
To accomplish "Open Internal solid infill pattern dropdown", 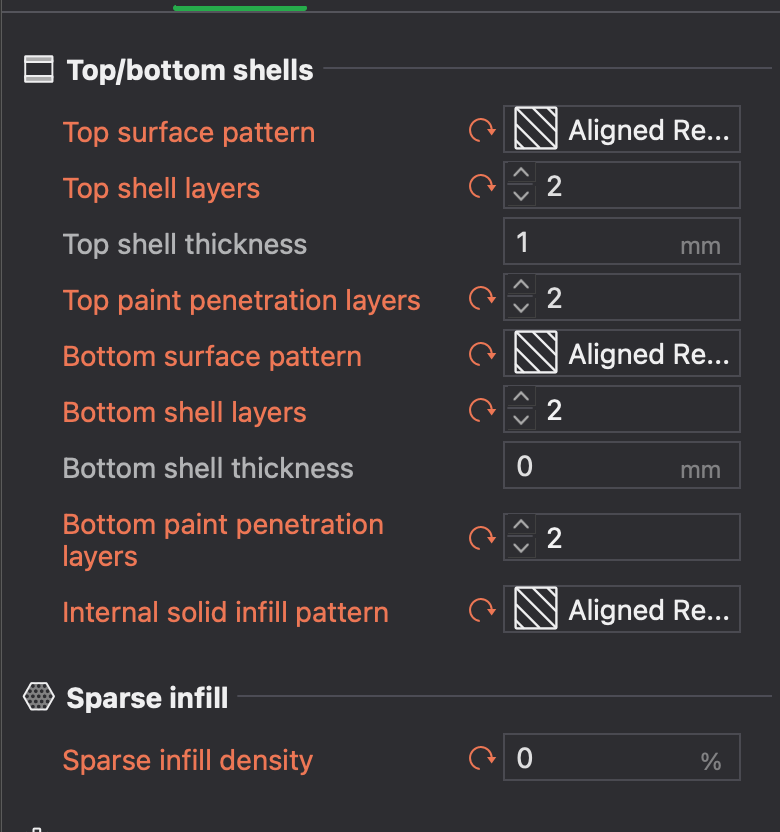I will click(x=621, y=609).
